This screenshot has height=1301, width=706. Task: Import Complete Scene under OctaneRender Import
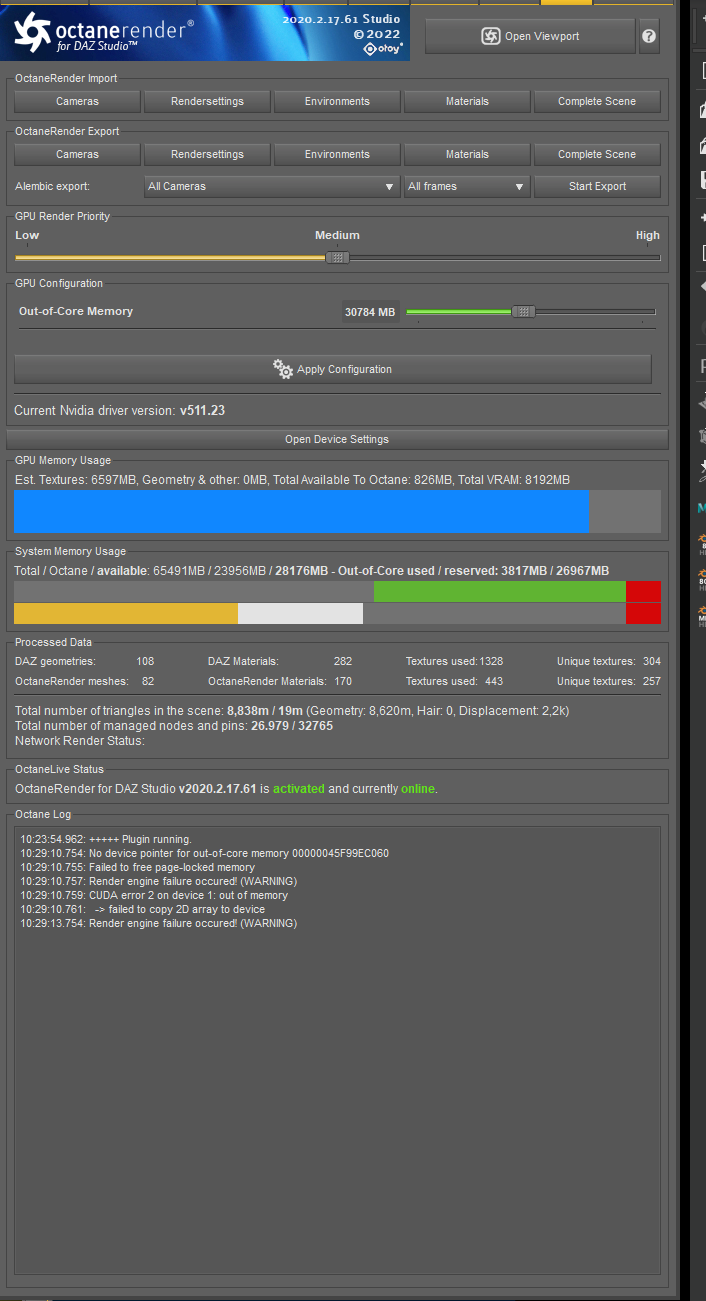coord(597,101)
